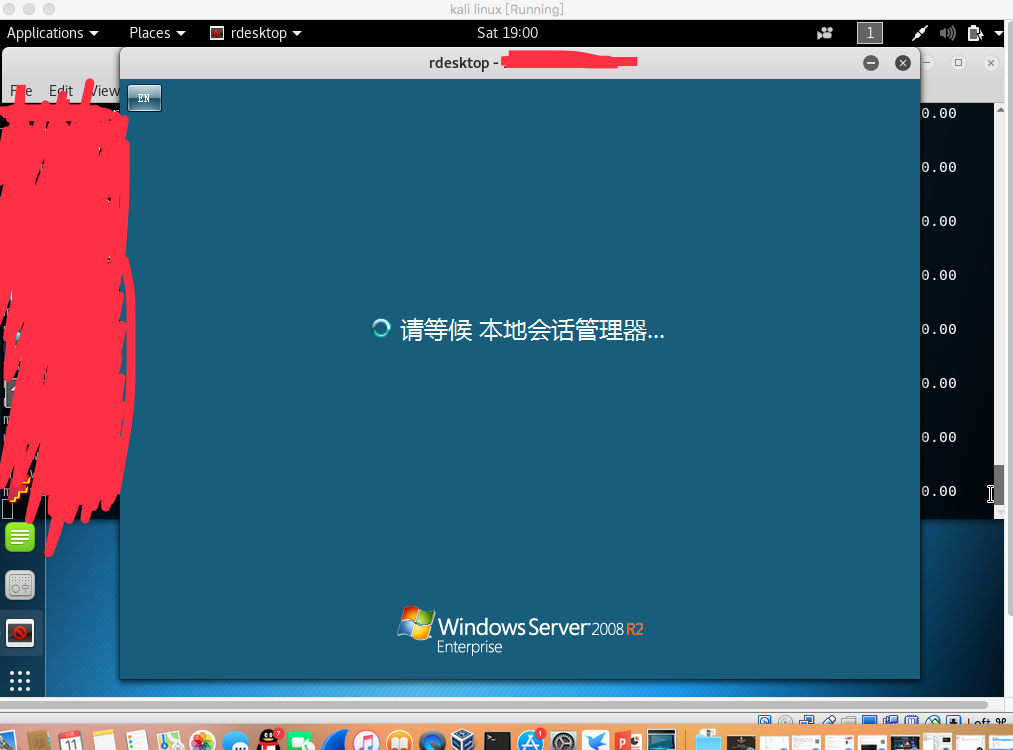This screenshot has height=750, width=1013.
Task: Minimize the rdesktop window
Action: point(871,63)
